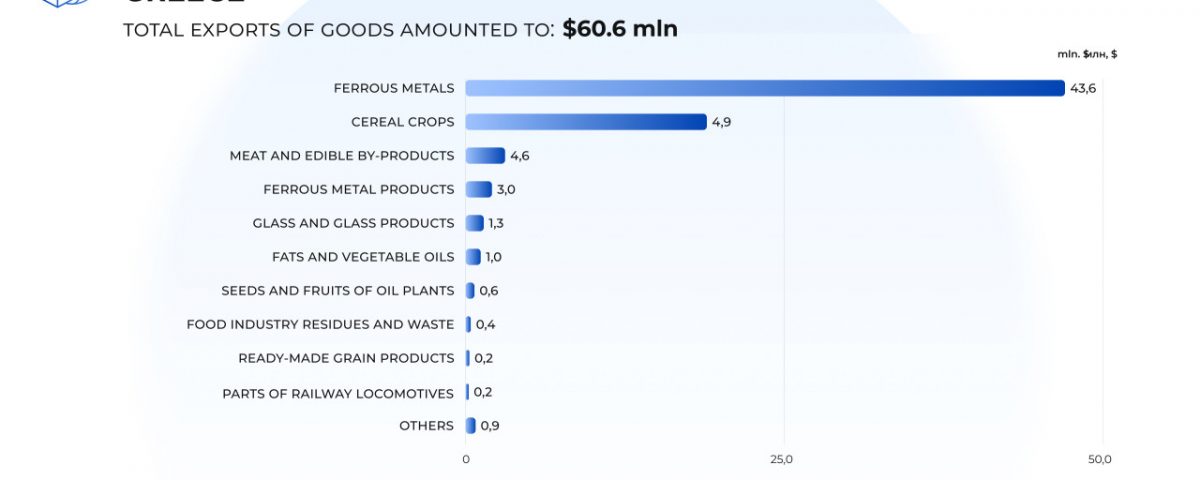Click the Seeds and Fruits of Oil Plants label
The width and height of the screenshot is (1200, 480).
point(337,291)
